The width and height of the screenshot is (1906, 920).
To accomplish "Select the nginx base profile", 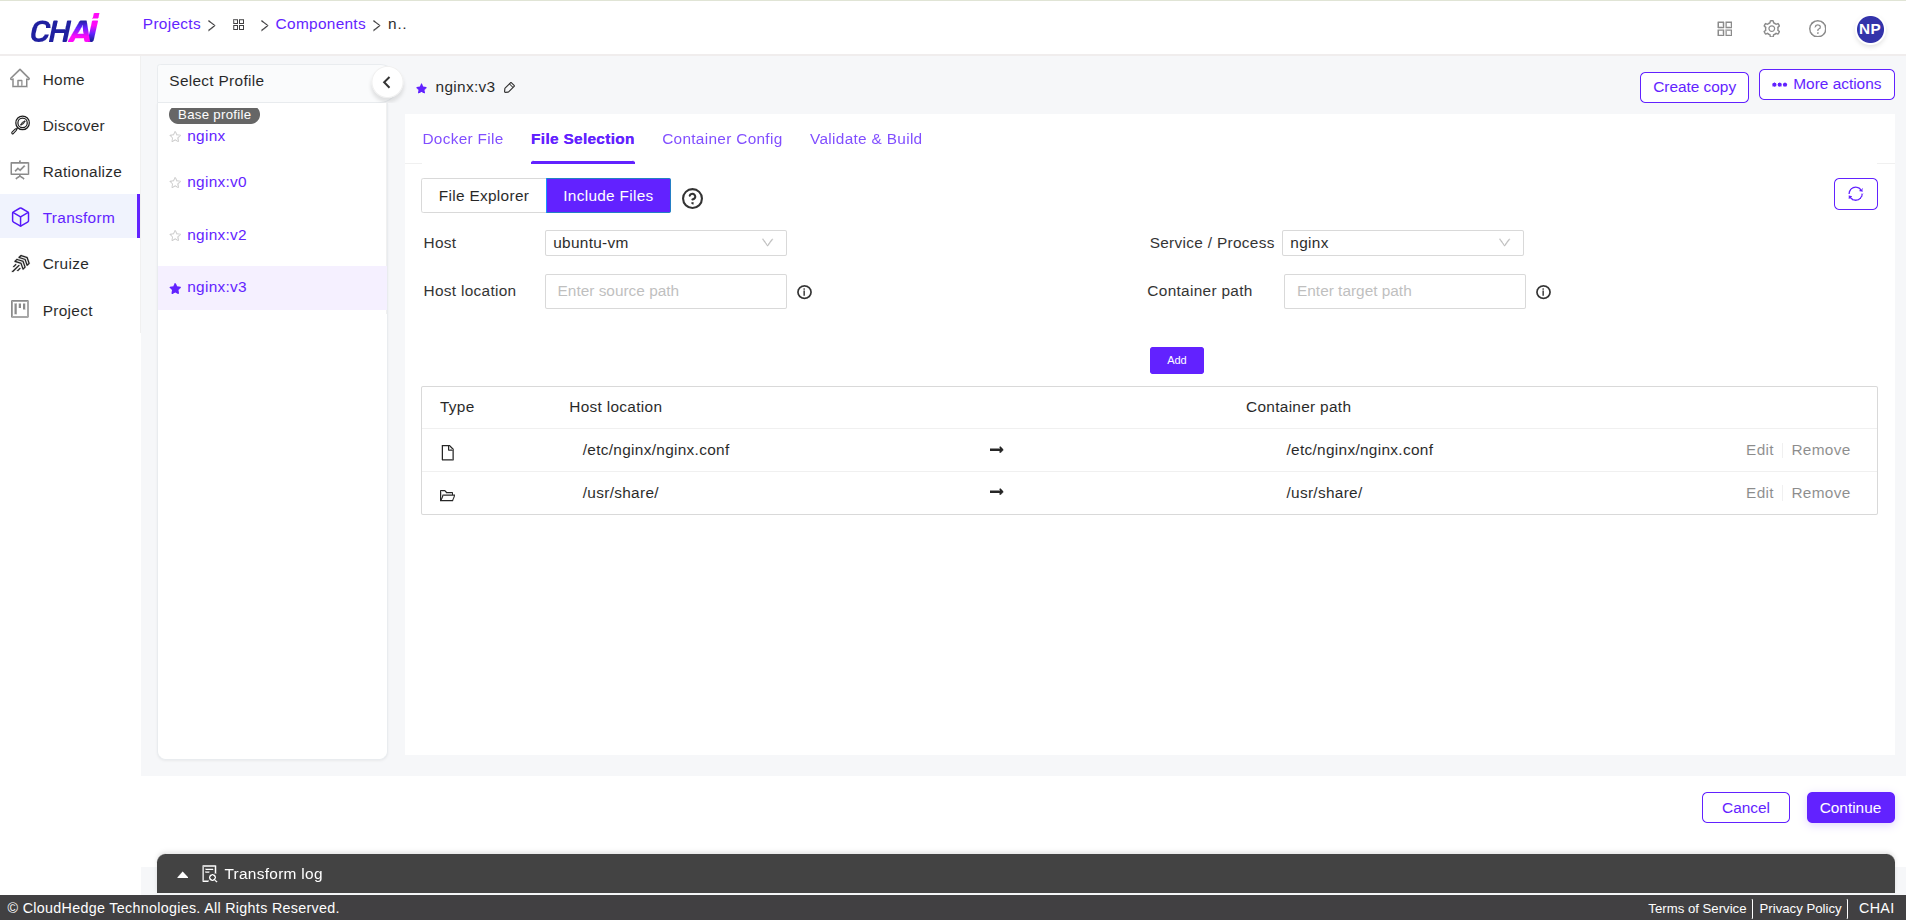I will click(206, 136).
